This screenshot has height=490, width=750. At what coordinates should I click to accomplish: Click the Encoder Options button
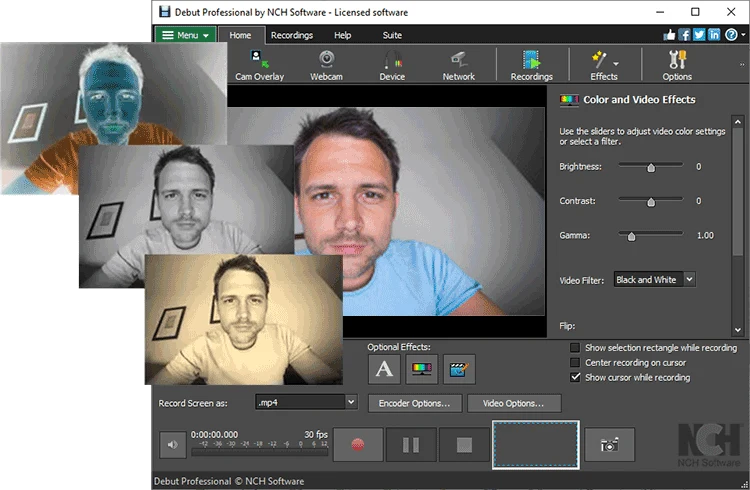coord(414,403)
